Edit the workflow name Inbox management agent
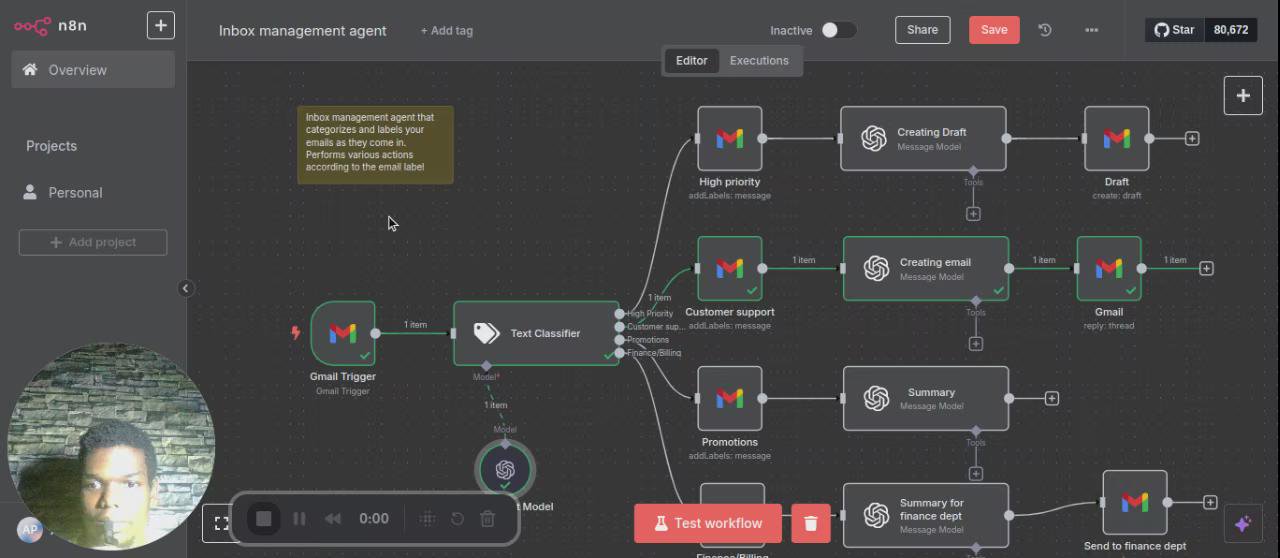The height and width of the screenshot is (558, 1280). click(x=302, y=30)
